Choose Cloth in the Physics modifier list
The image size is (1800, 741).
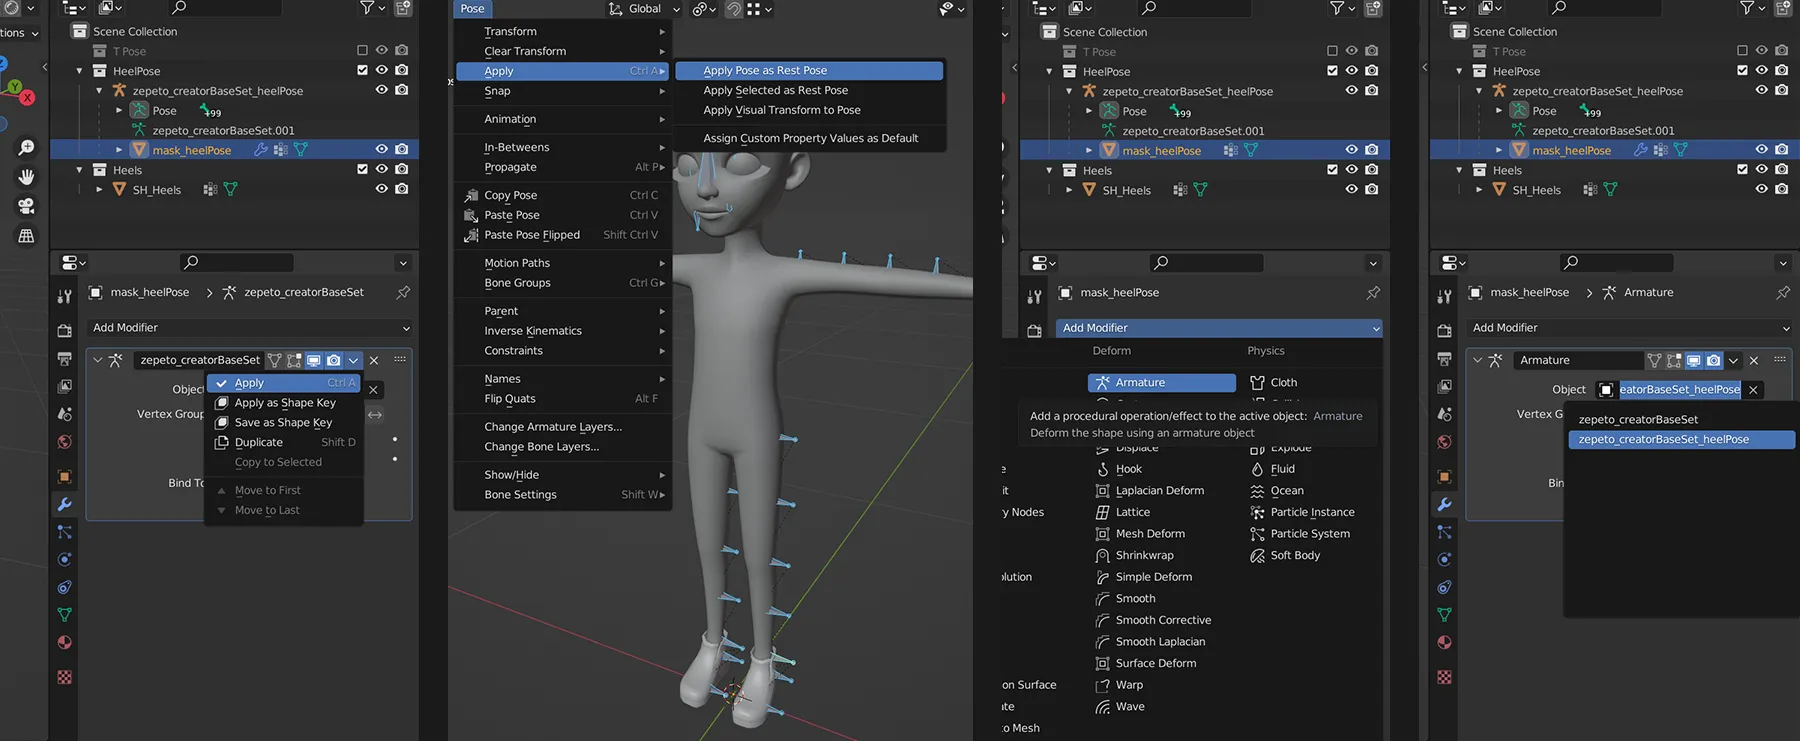pos(1283,383)
